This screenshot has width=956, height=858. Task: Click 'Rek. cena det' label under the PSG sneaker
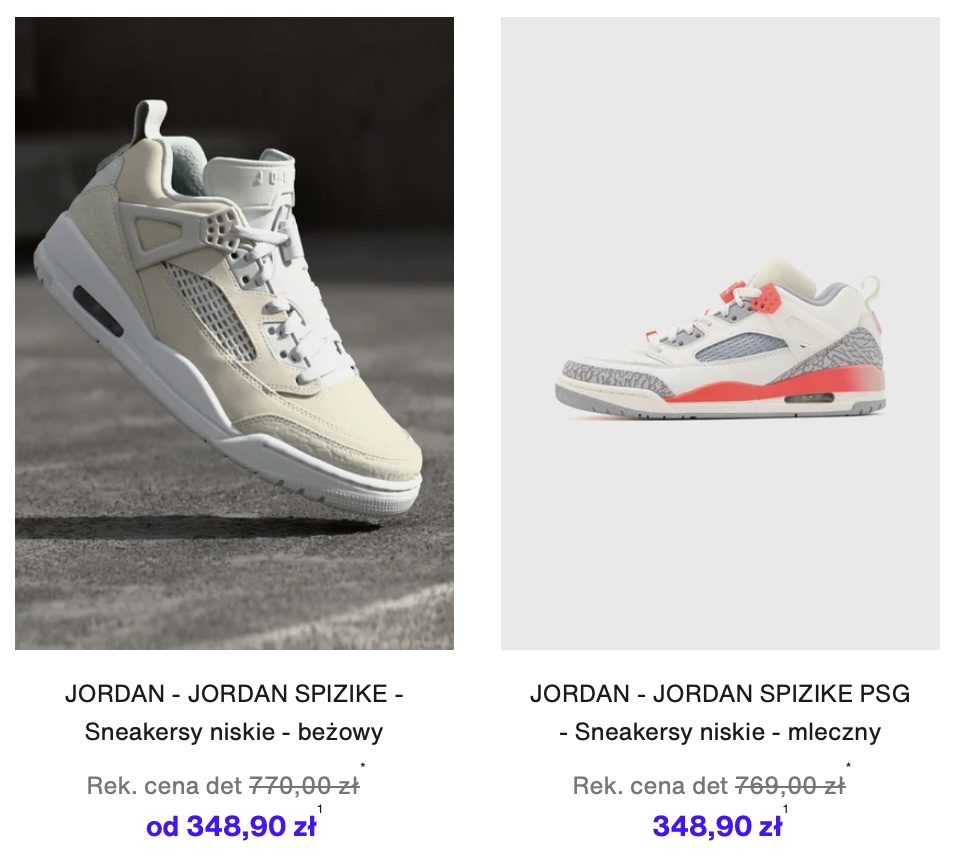[651, 786]
